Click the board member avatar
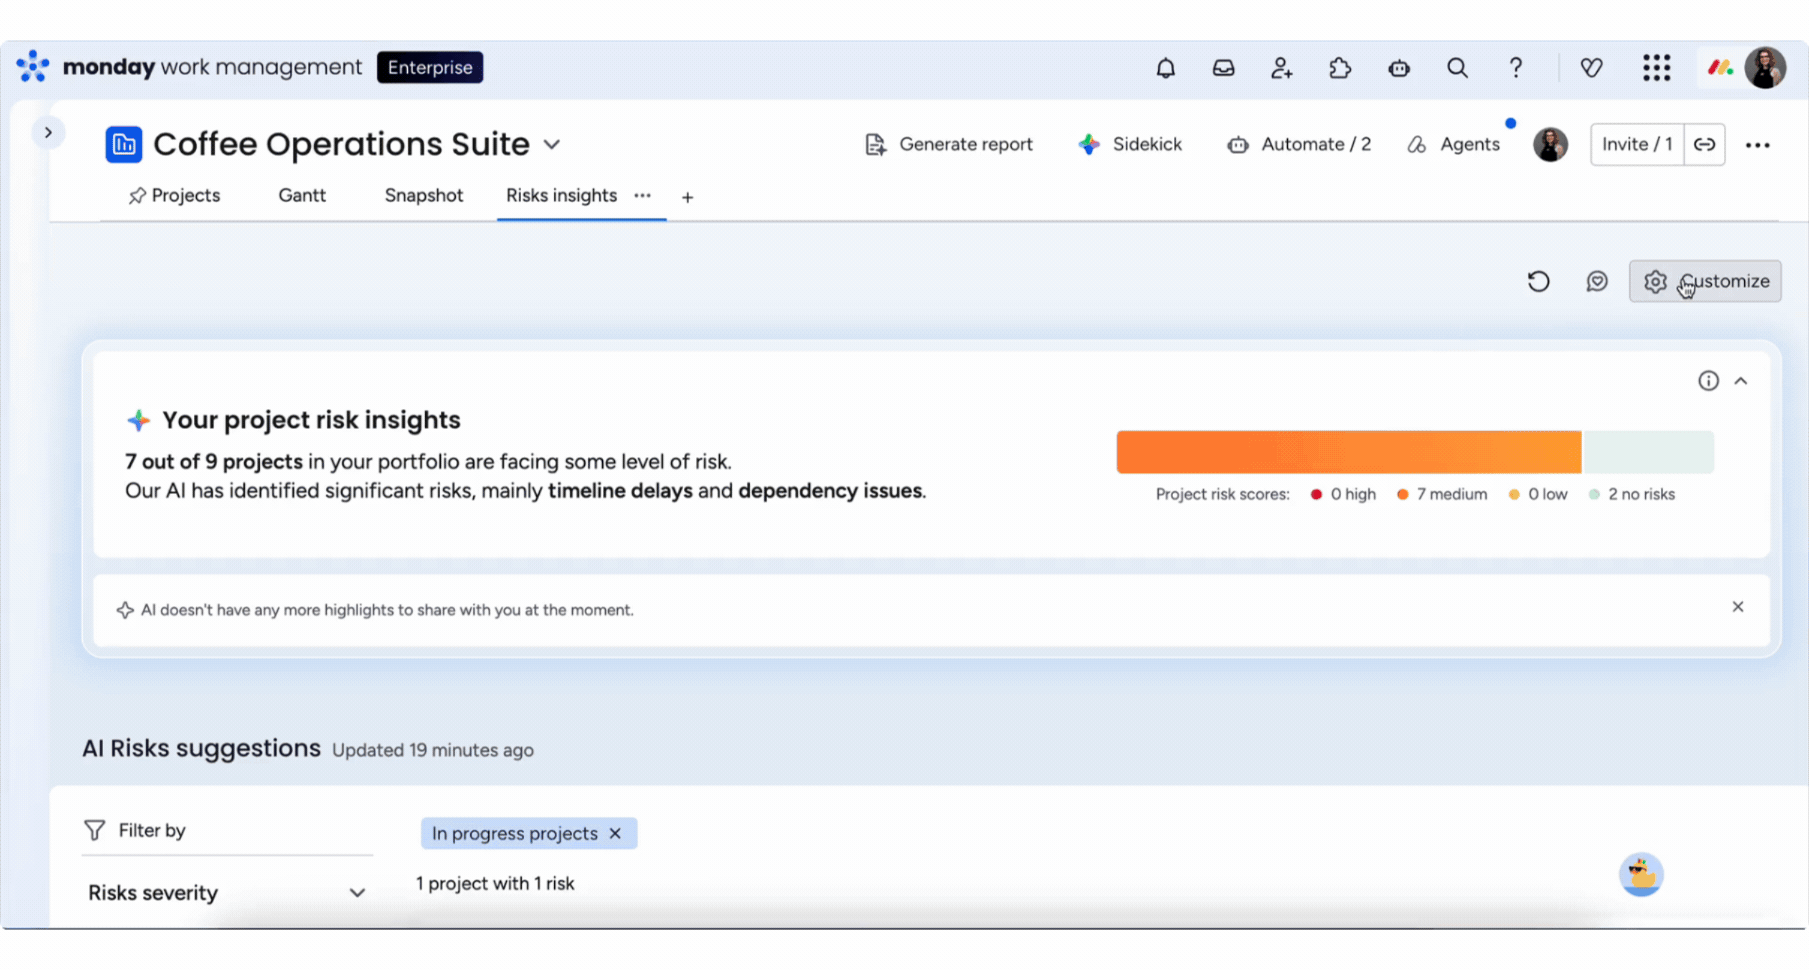Viewport: 1809px width, 970px height. (x=1550, y=145)
